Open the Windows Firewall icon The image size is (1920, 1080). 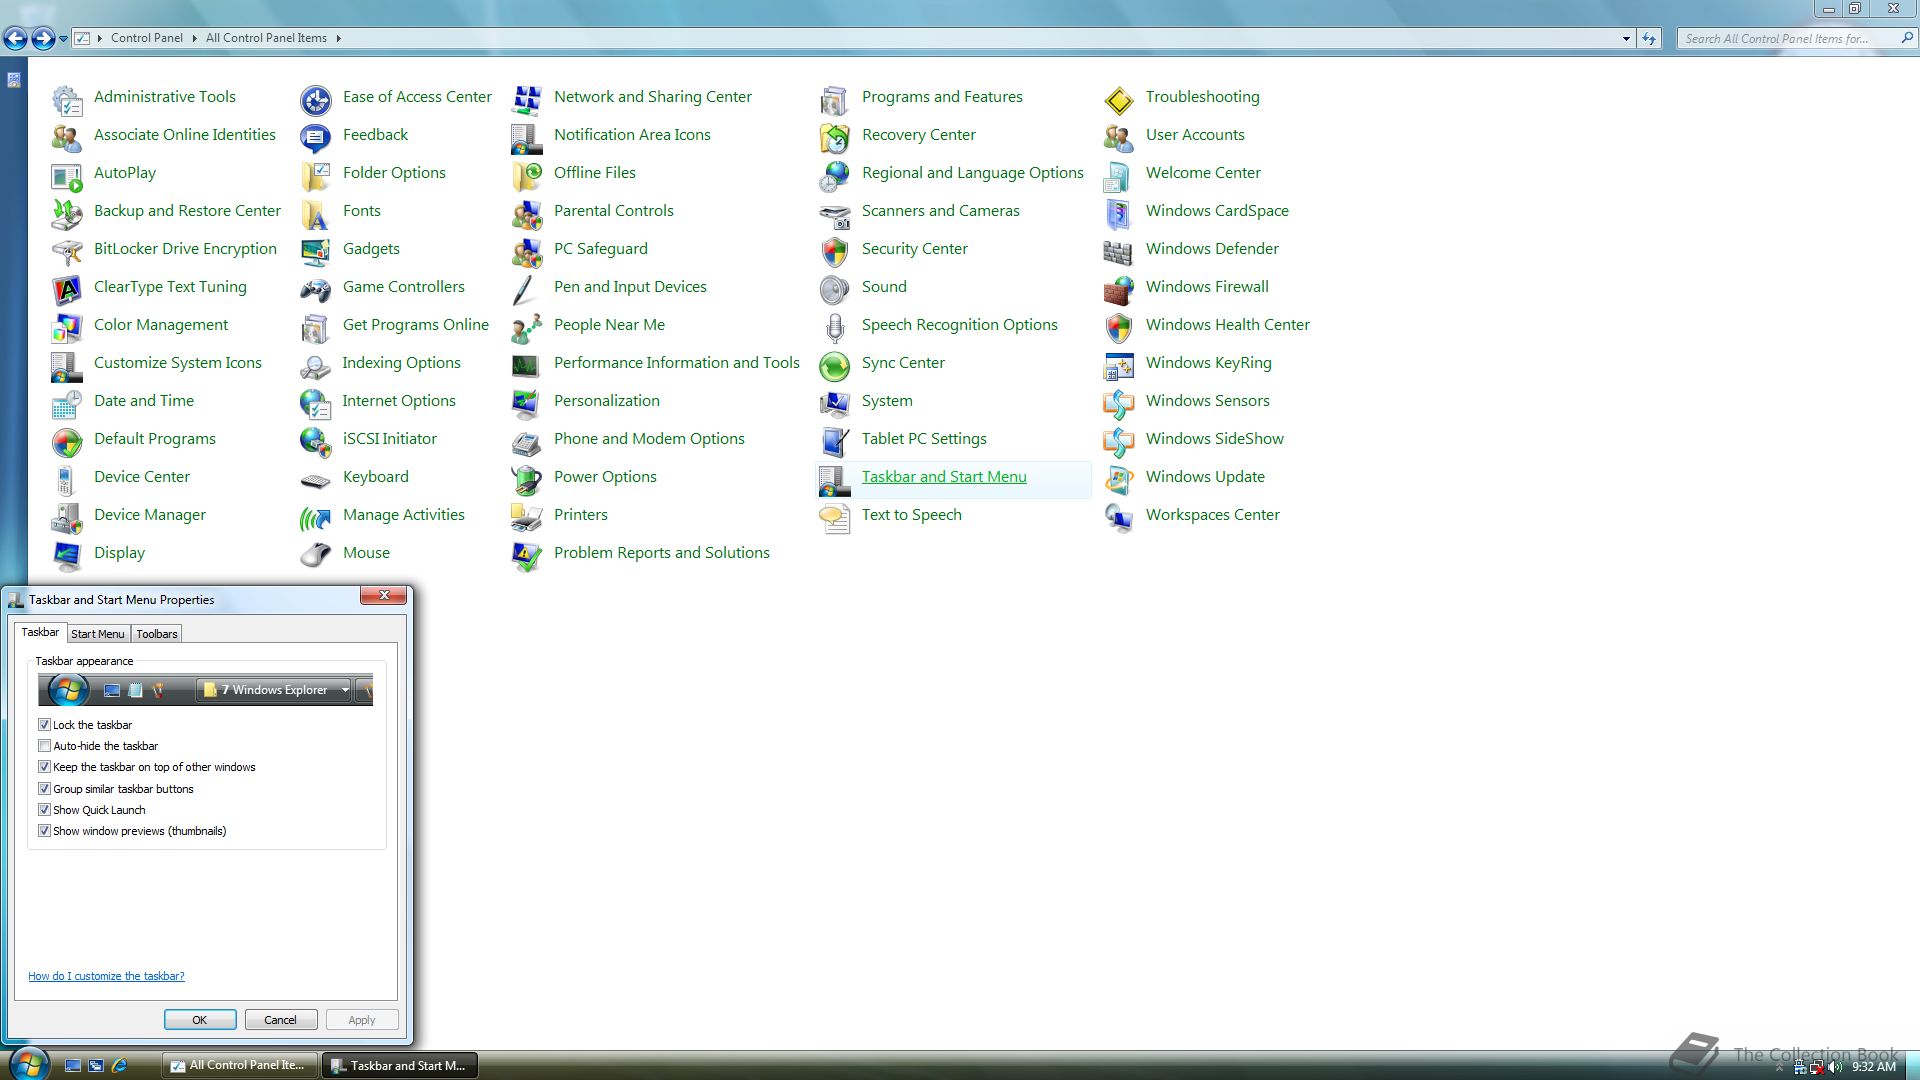click(x=1119, y=289)
